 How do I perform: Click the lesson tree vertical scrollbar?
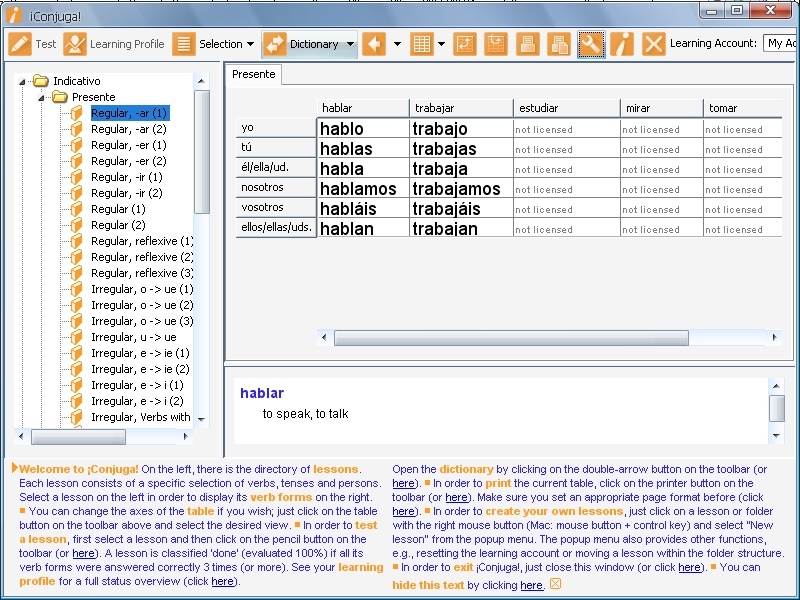click(x=202, y=152)
